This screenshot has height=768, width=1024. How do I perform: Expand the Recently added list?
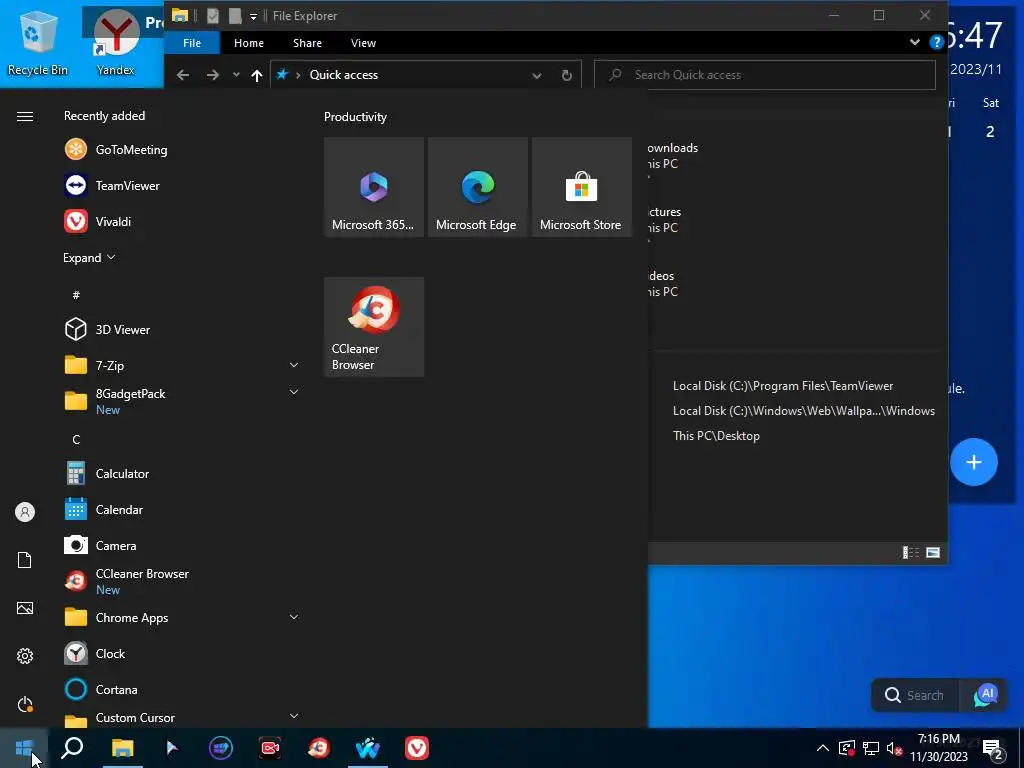[x=89, y=258]
